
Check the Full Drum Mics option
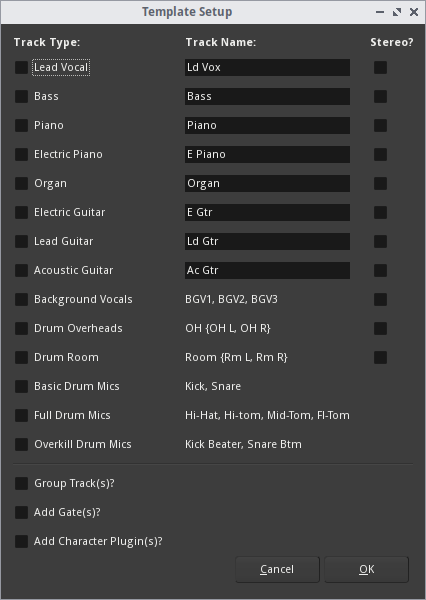[x=21, y=415]
